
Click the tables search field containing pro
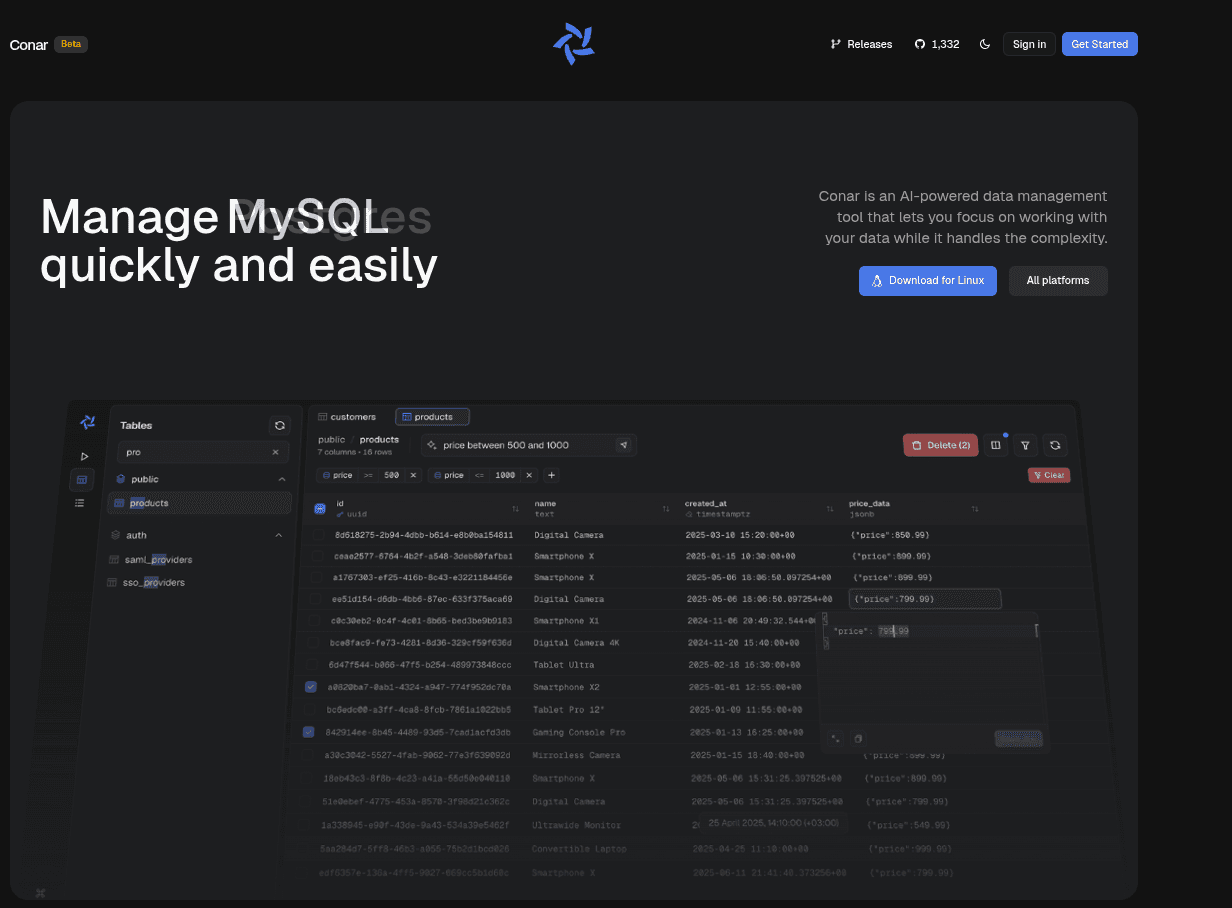click(197, 452)
